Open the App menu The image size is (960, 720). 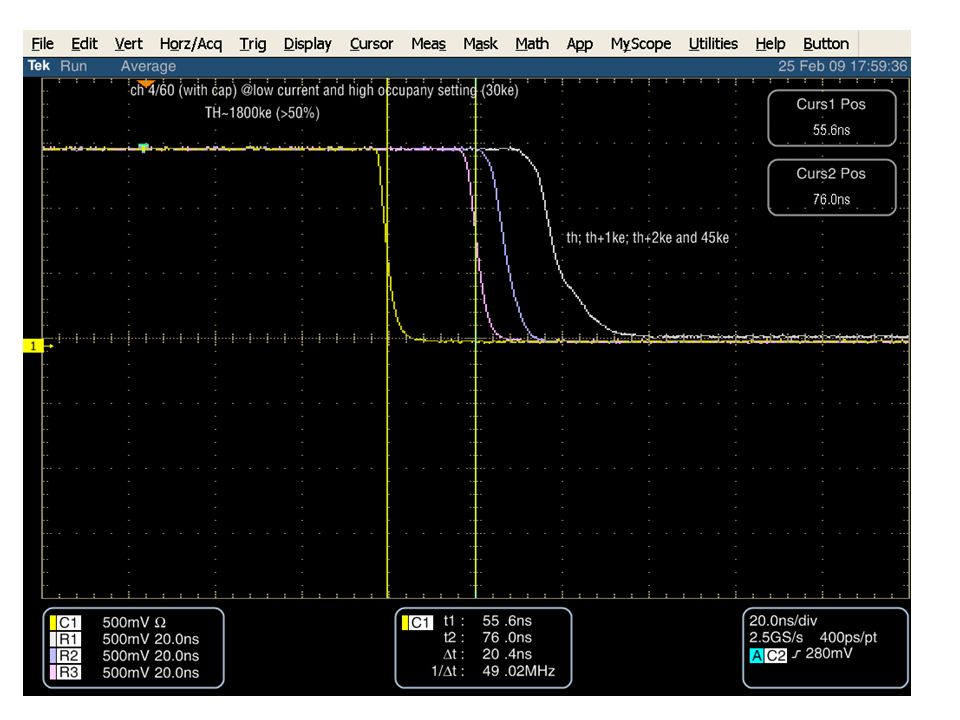[x=579, y=44]
